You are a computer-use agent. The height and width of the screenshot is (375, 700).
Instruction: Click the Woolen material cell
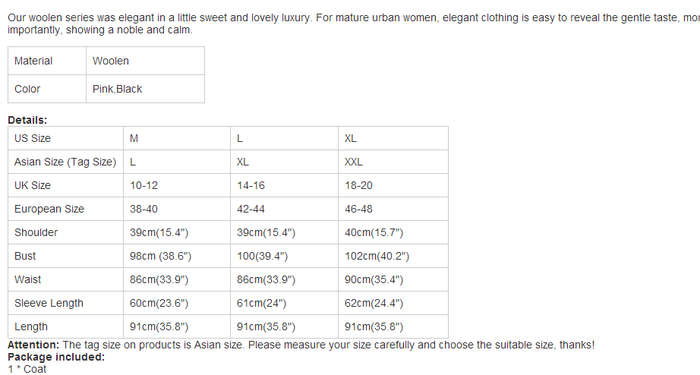pos(145,61)
